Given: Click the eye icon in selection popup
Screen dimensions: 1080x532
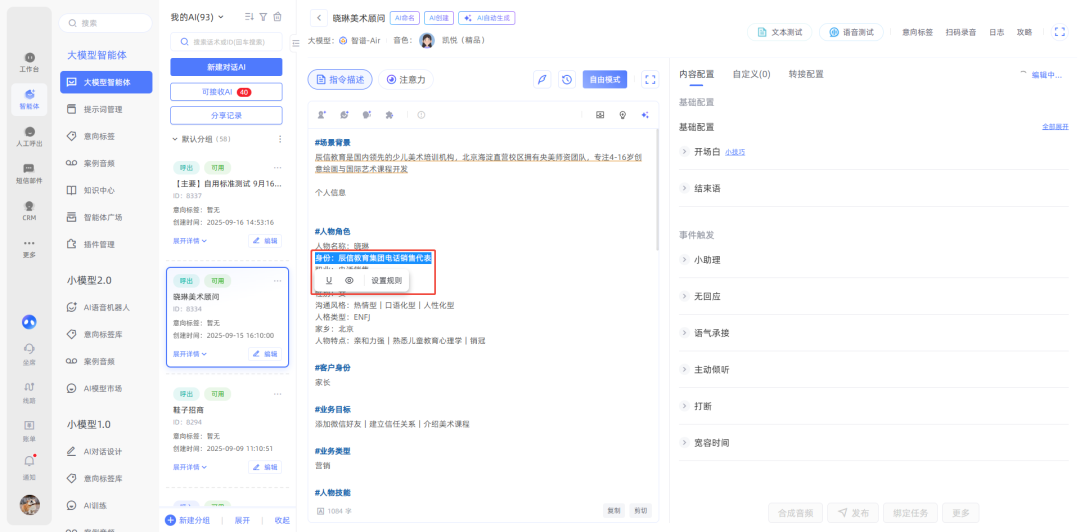Looking at the screenshot, I should 349,280.
